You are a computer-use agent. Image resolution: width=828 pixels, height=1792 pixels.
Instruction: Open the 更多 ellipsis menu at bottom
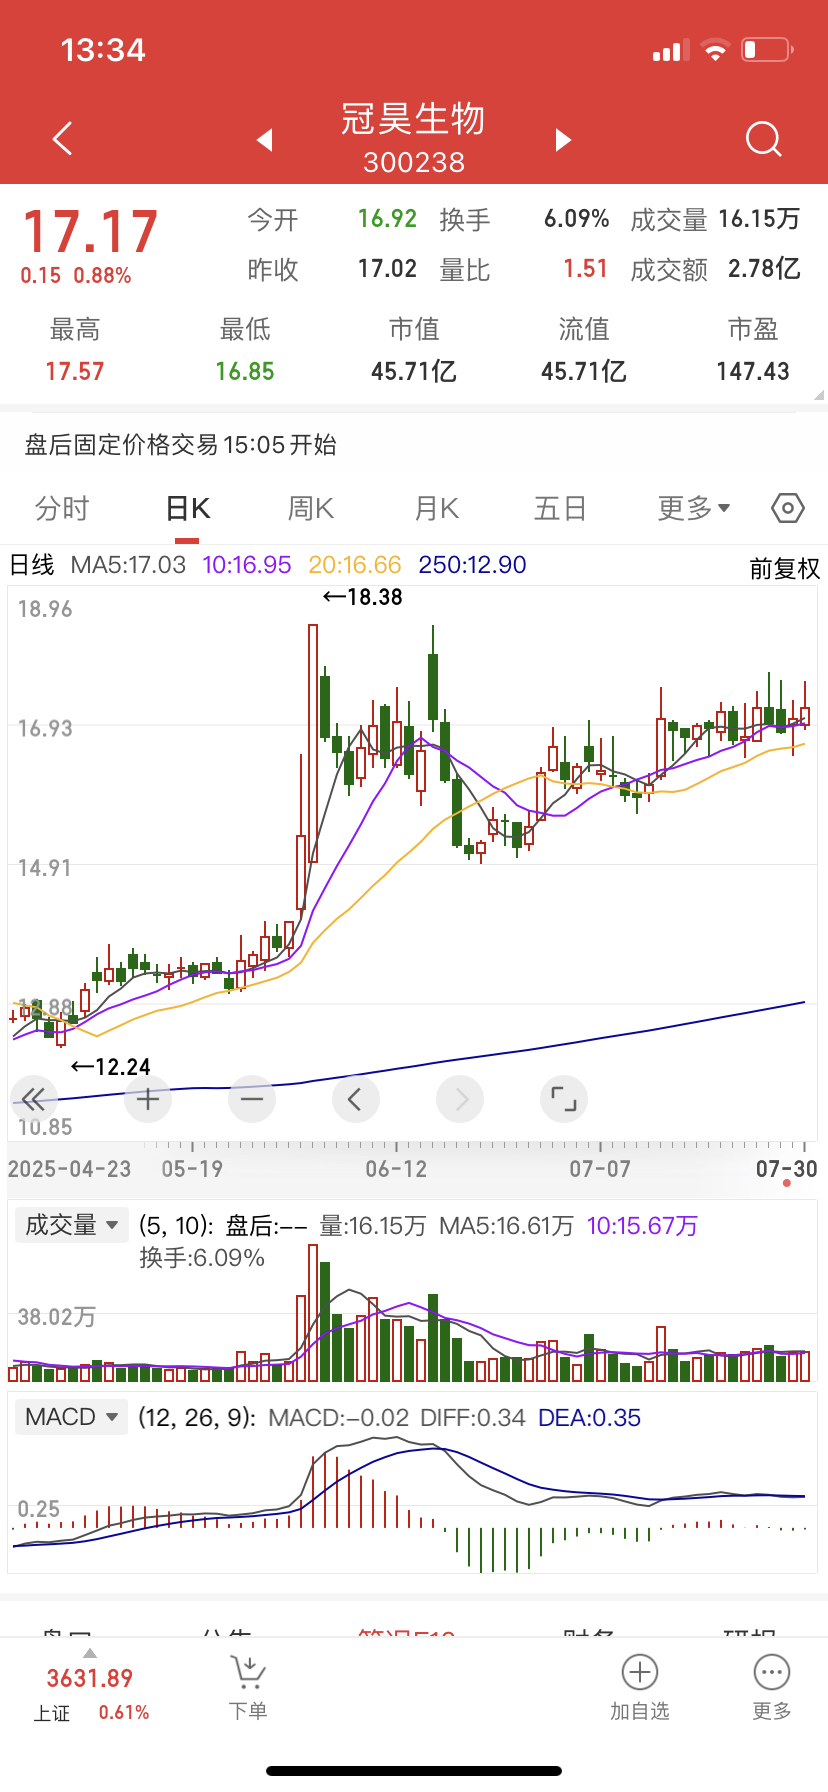pos(772,1689)
